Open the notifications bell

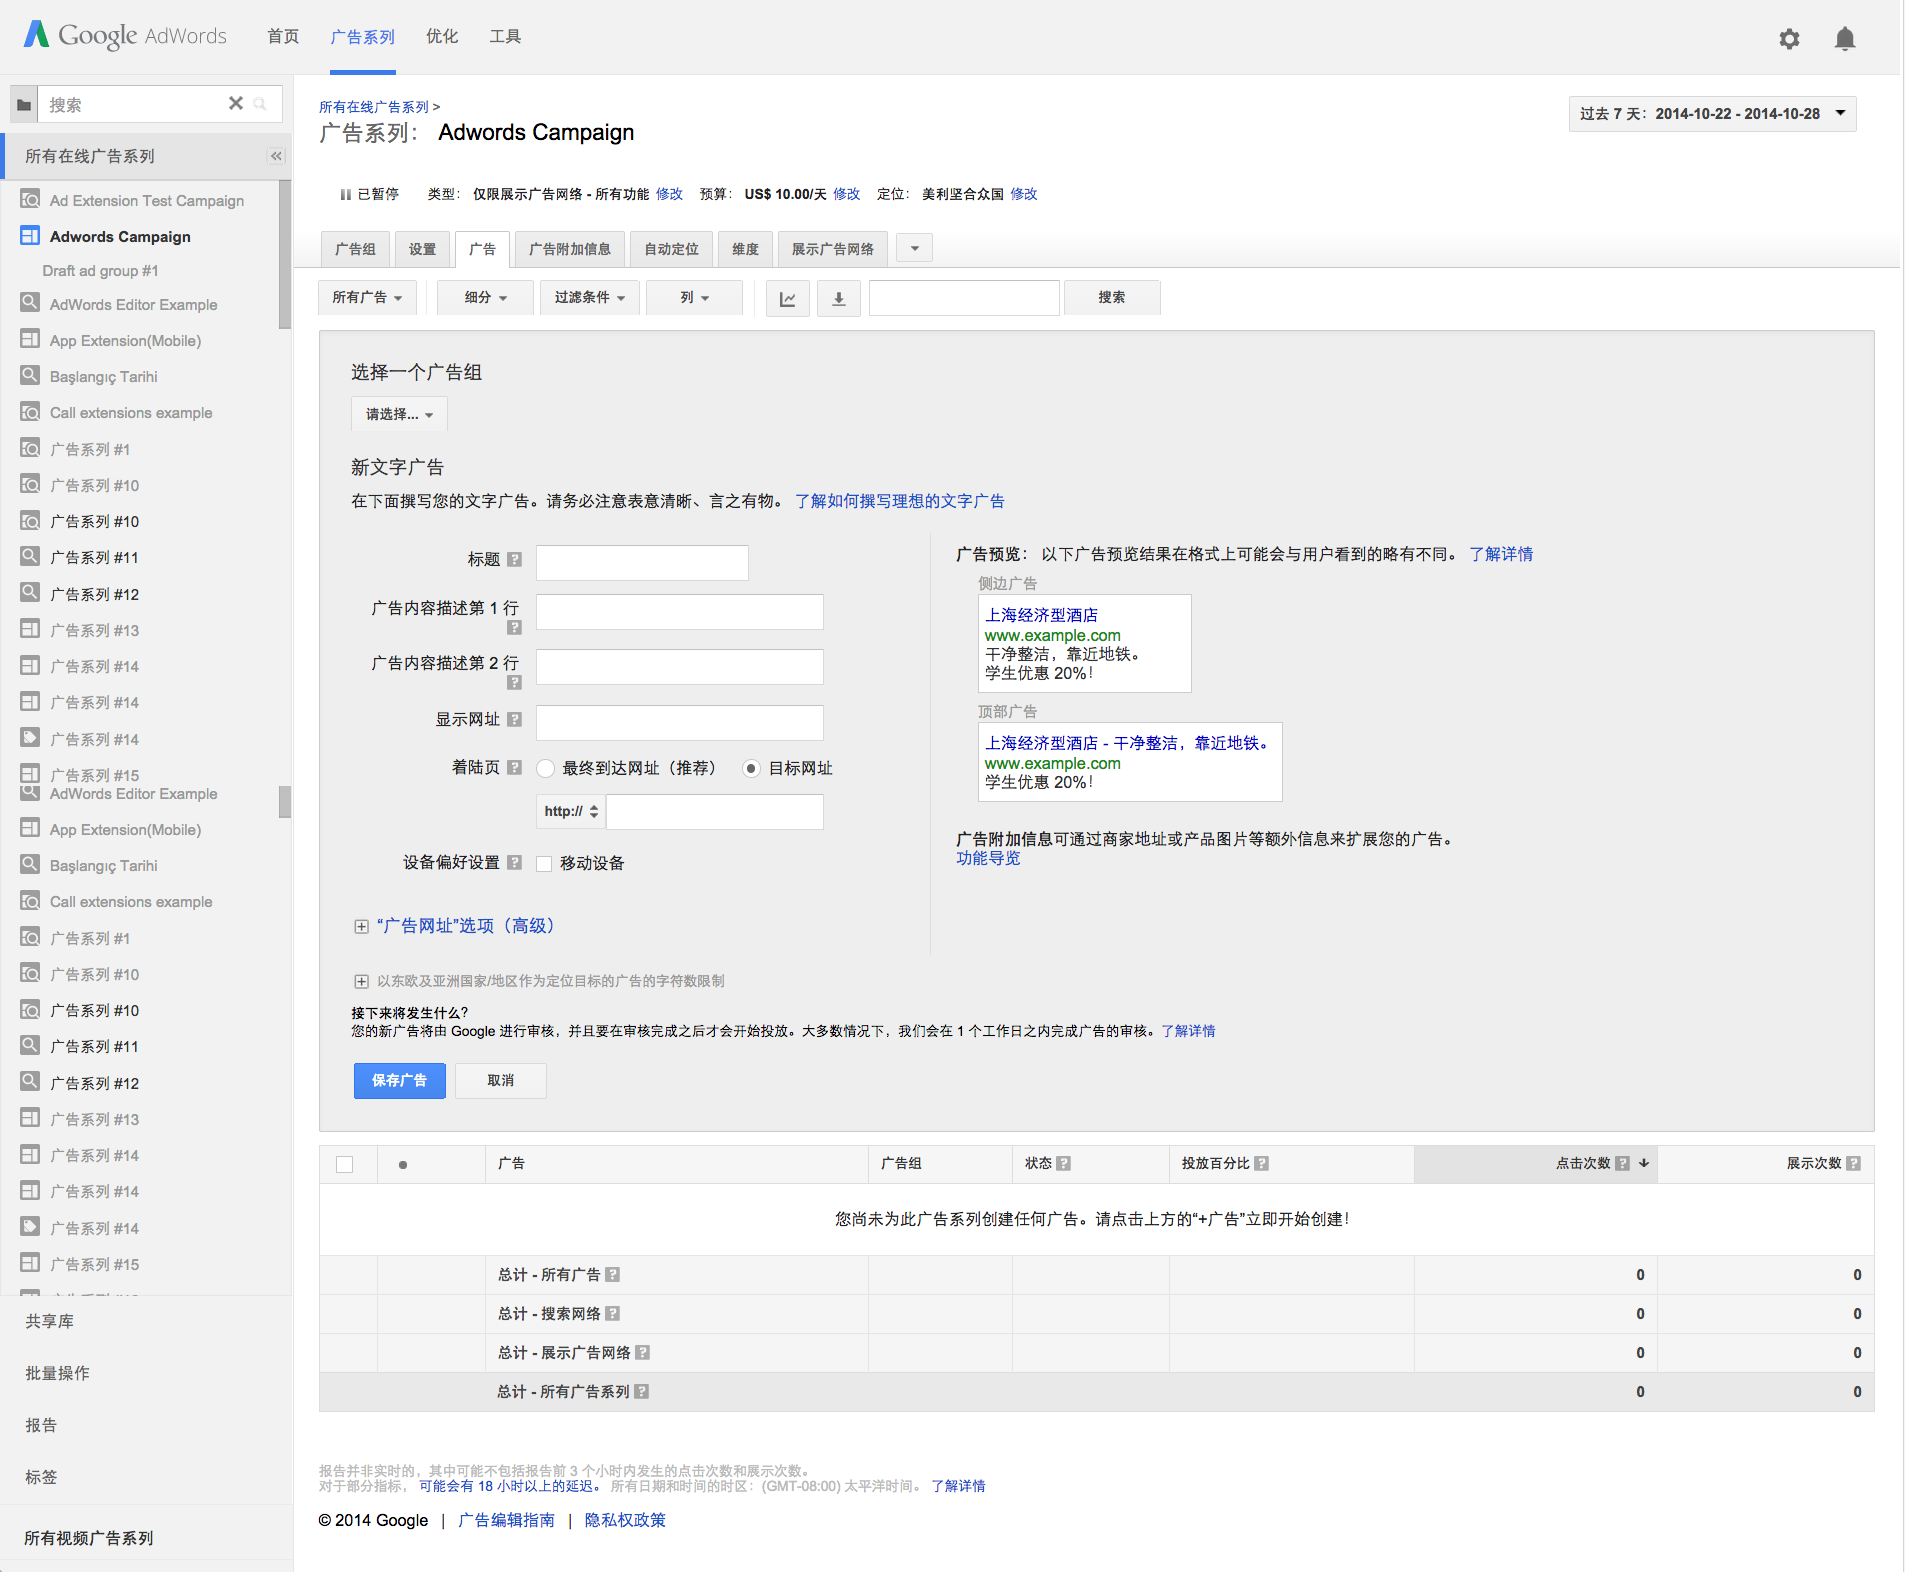1845,39
